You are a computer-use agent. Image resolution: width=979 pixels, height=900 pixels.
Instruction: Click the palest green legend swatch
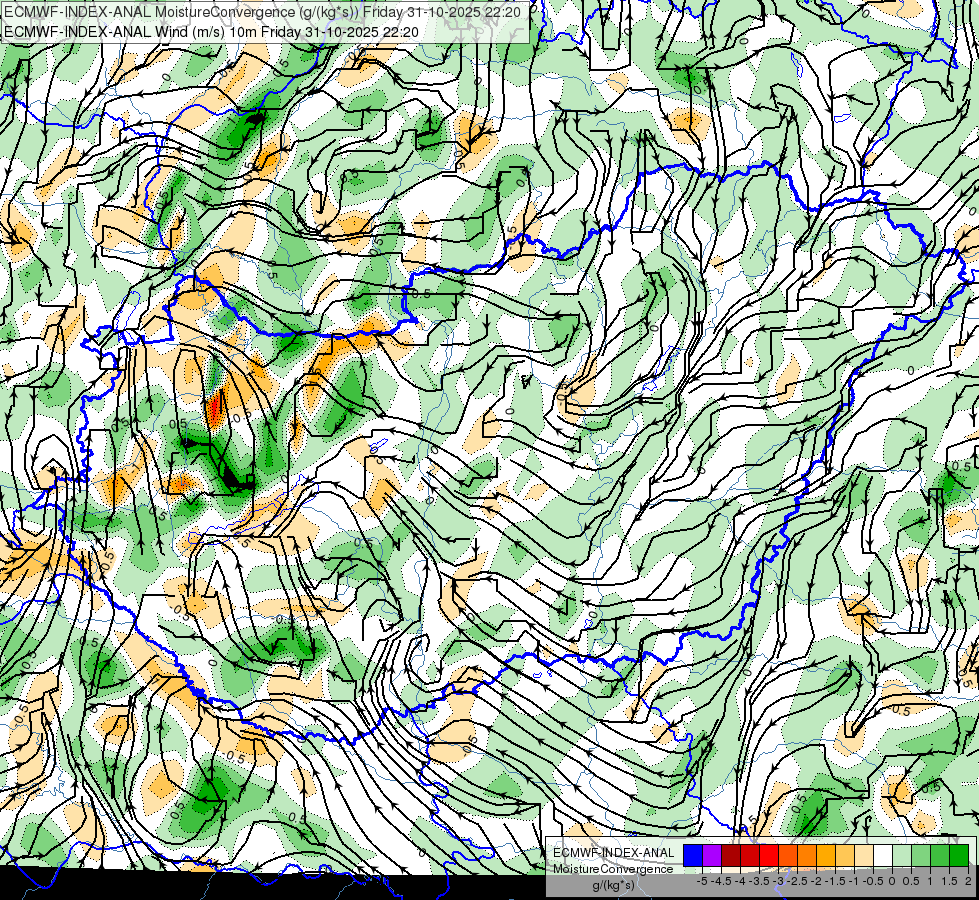point(902,855)
